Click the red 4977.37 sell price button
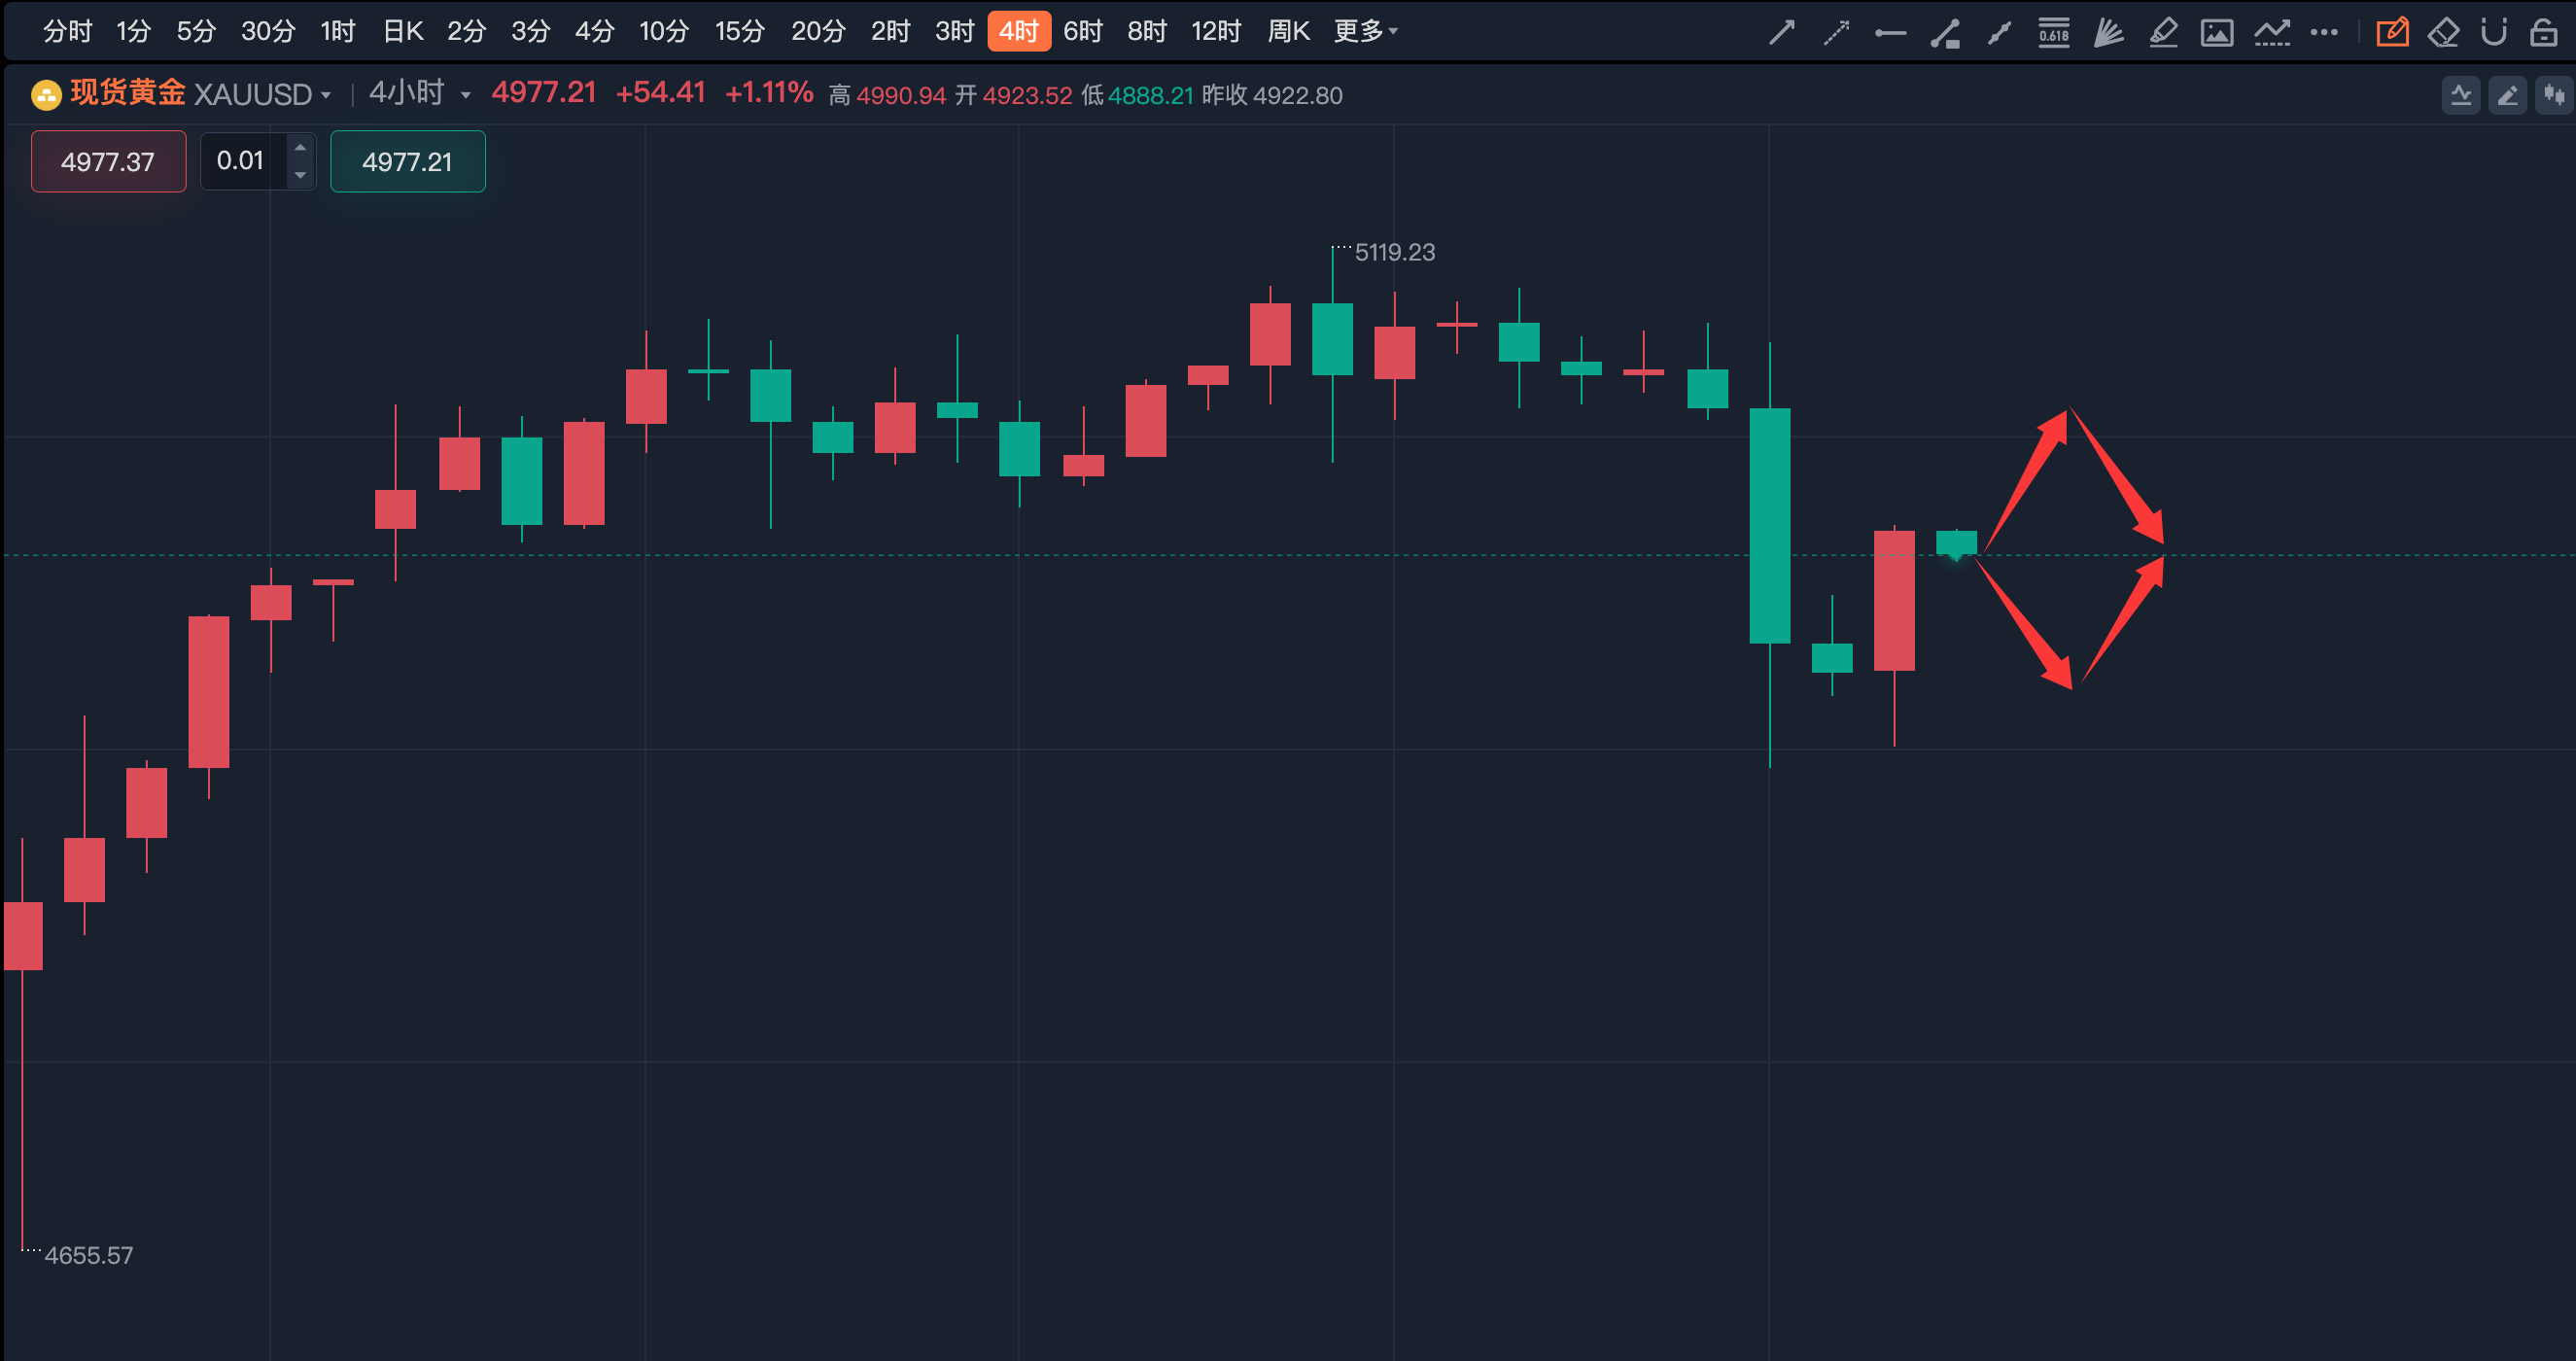The image size is (2576, 1361). (108, 162)
